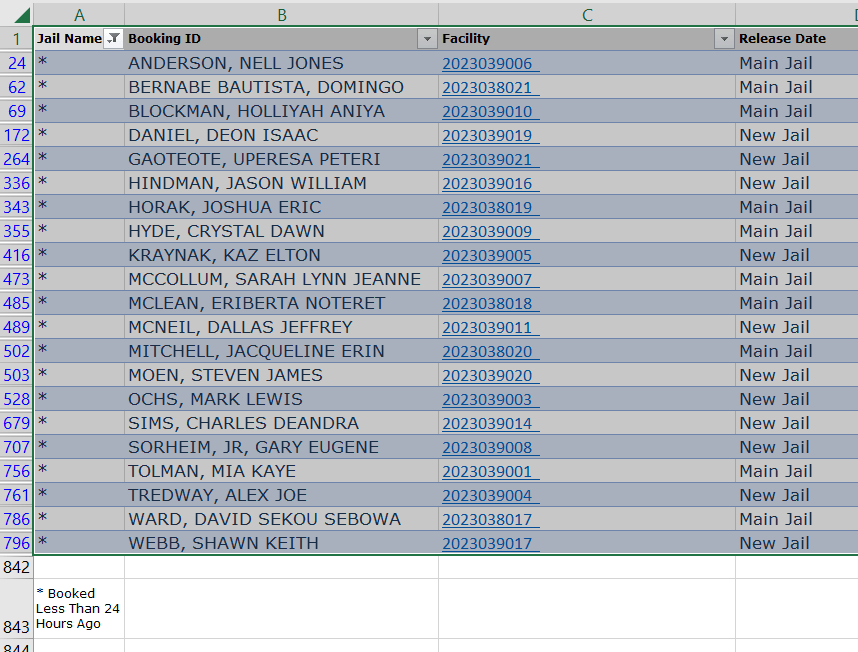Viewport: 858px width, 652px height.
Task: Select column B header
Action: 281,14
